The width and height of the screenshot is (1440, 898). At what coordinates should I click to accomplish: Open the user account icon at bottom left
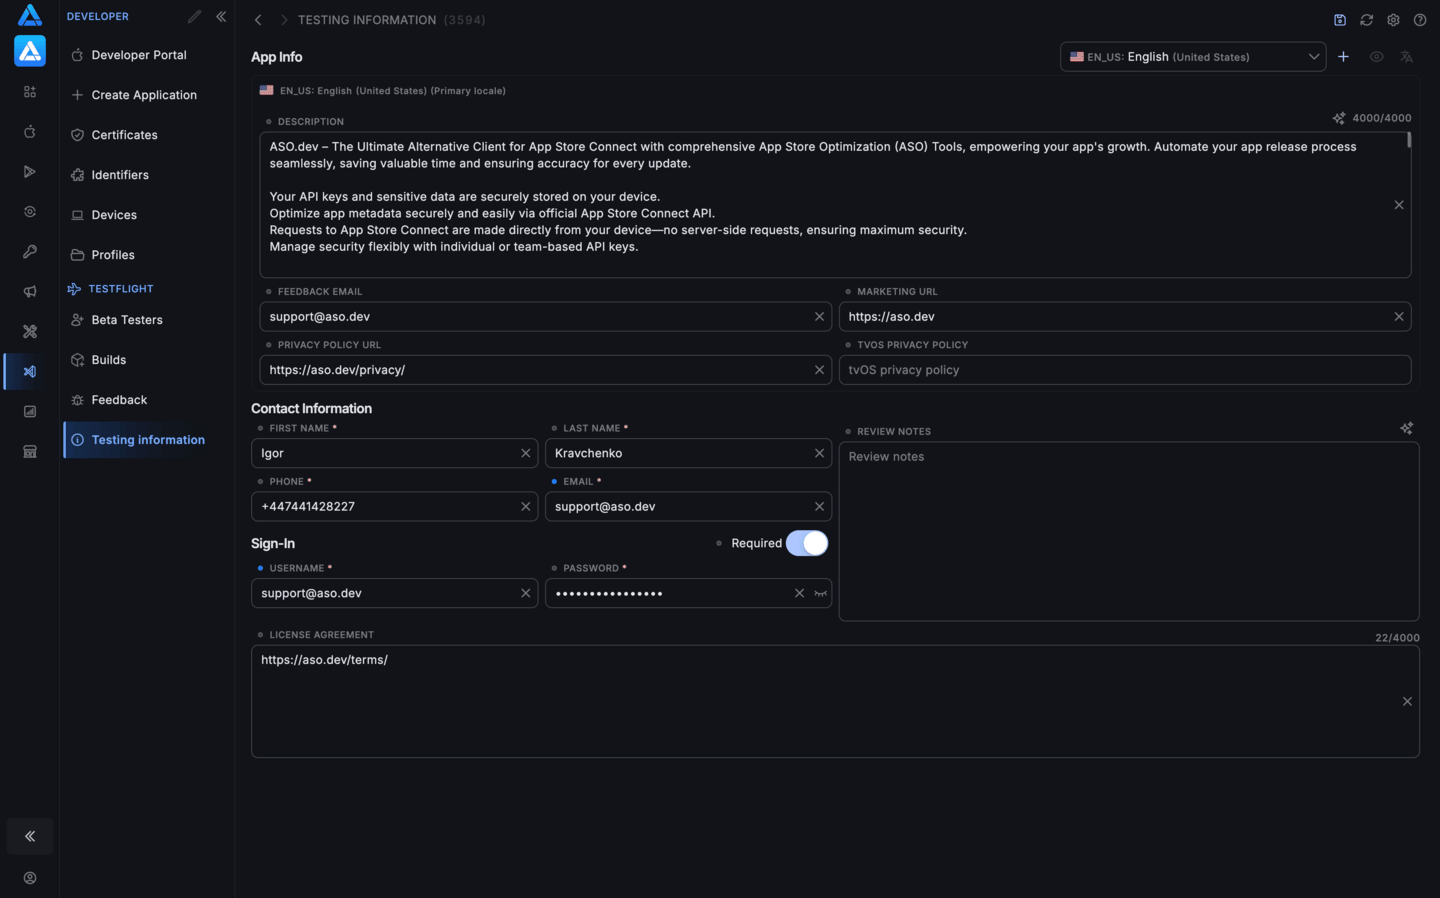click(x=30, y=878)
